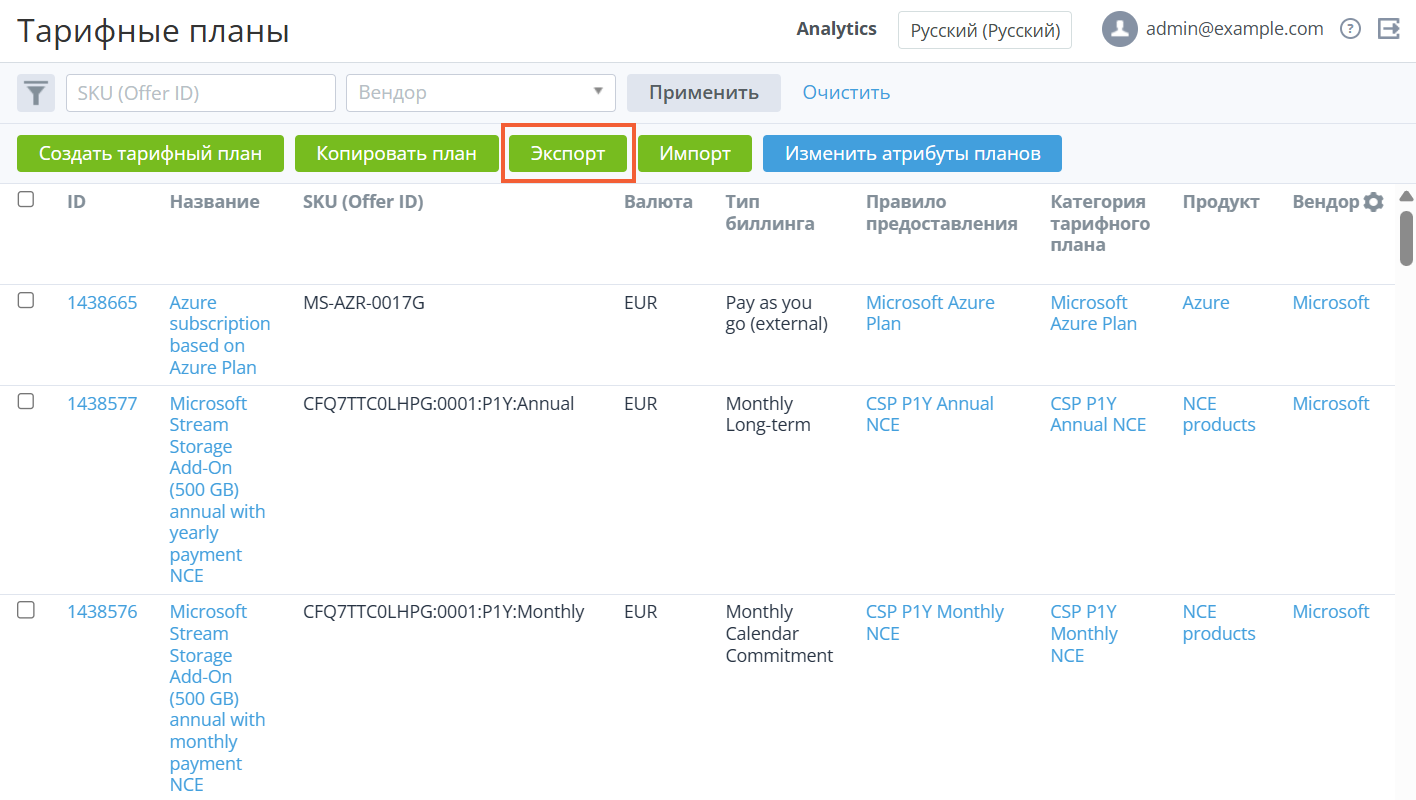Image resolution: width=1416 pixels, height=800 pixels.
Task: Click SKU cell MS-AZR-0017G
Action: [364, 302]
